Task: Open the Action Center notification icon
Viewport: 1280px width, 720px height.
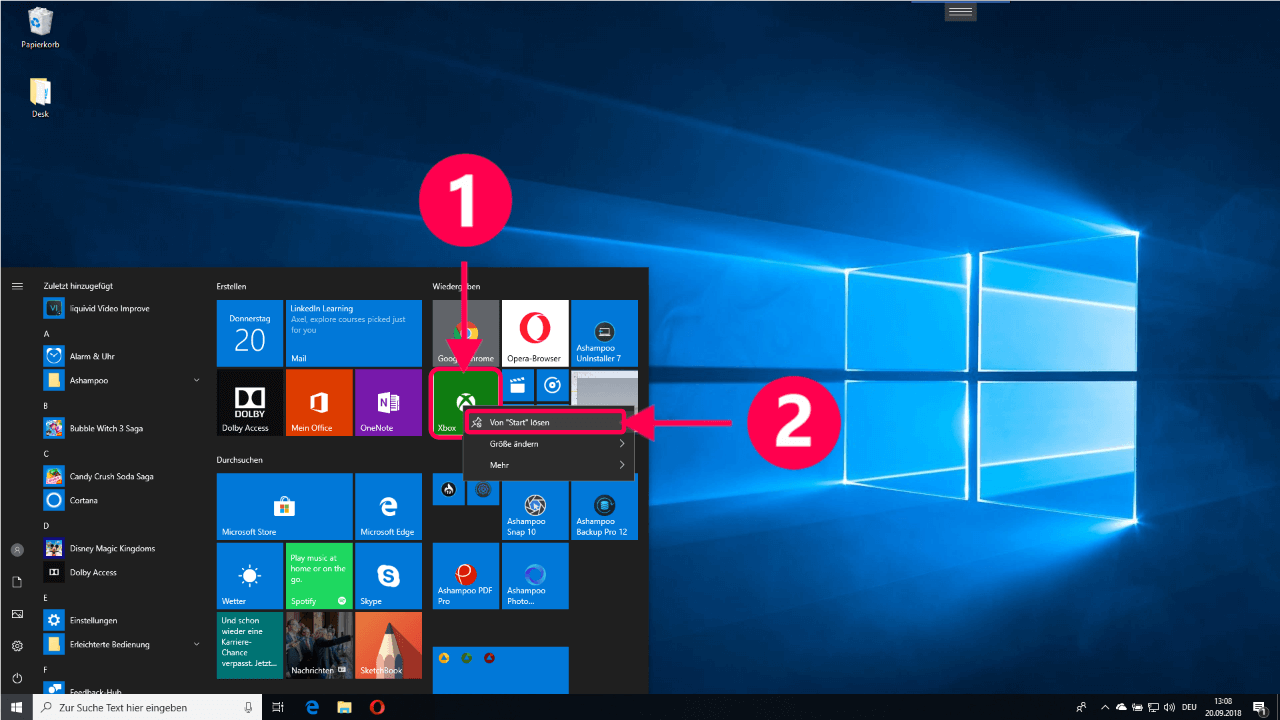Action: point(1259,707)
